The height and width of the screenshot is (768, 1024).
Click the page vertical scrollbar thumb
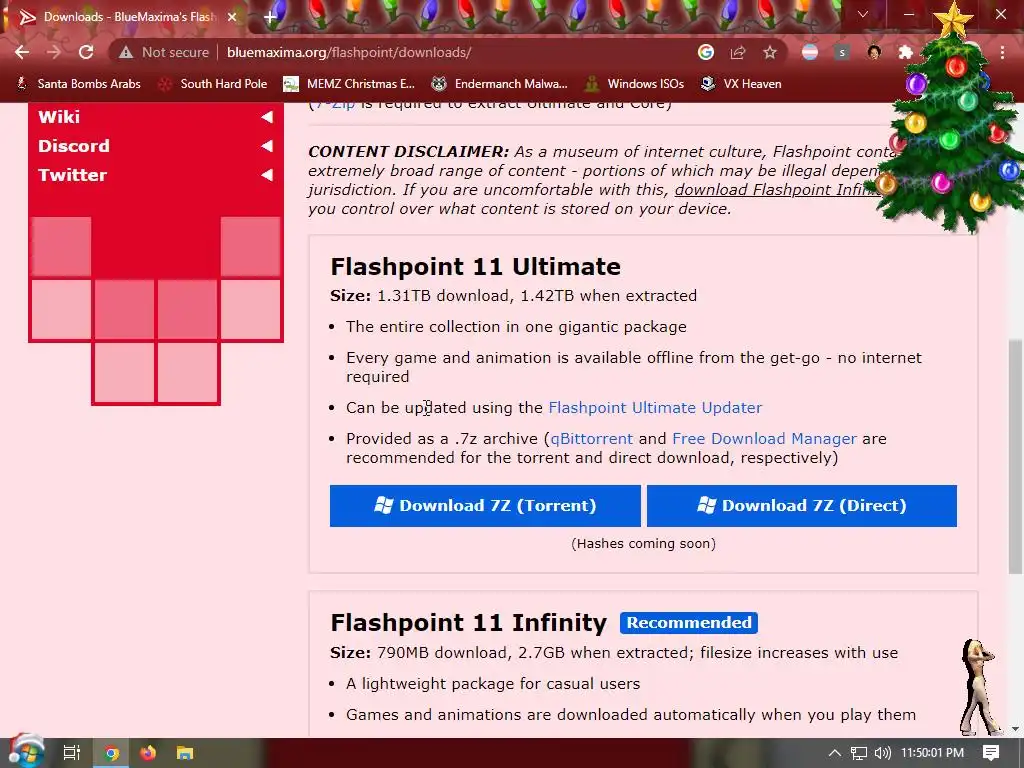tap(1015, 457)
